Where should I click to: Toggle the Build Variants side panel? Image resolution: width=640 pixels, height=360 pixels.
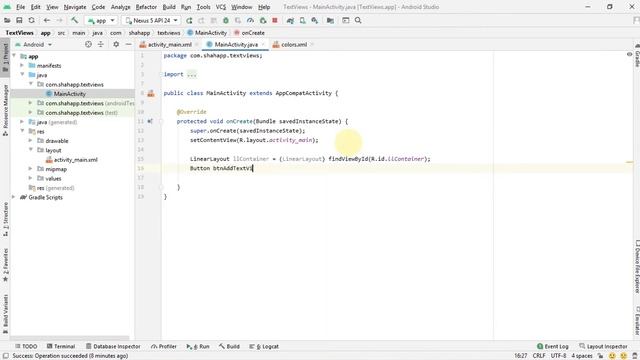[x=5, y=313]
